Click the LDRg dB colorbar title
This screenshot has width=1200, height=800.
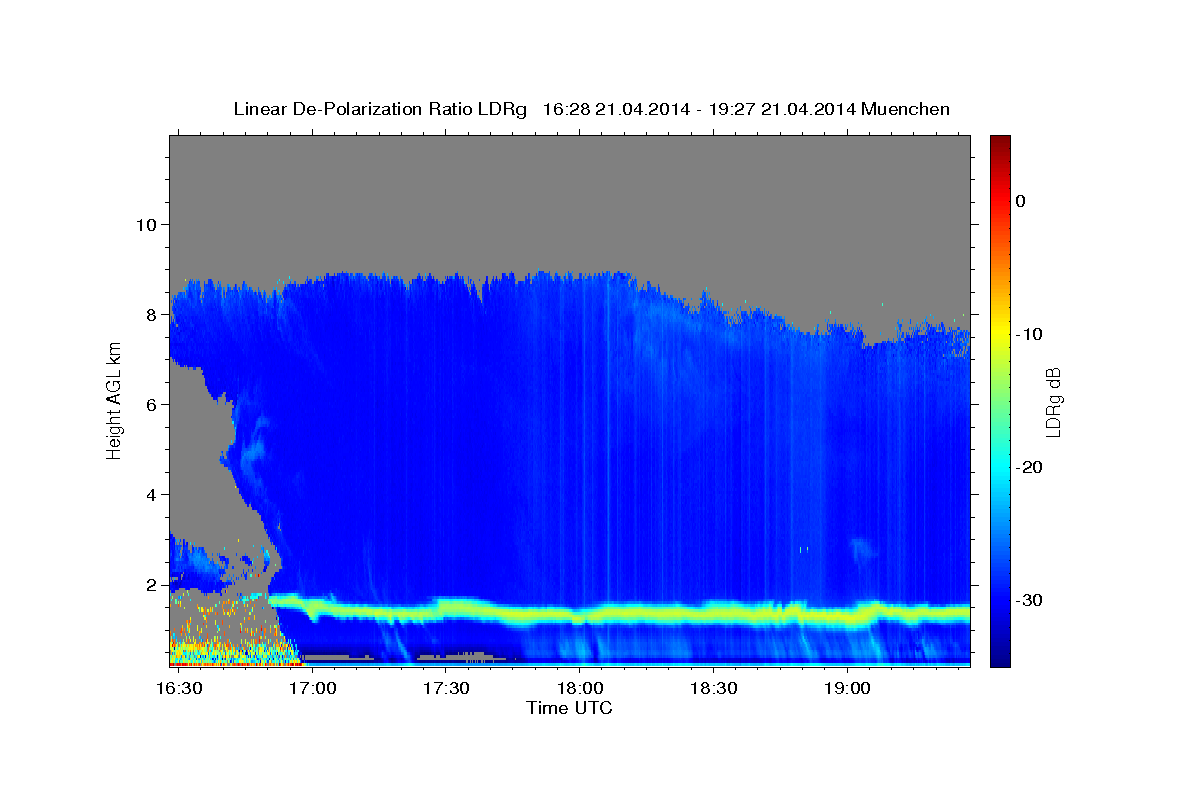pyautogui.click(x=1053, y=400)
